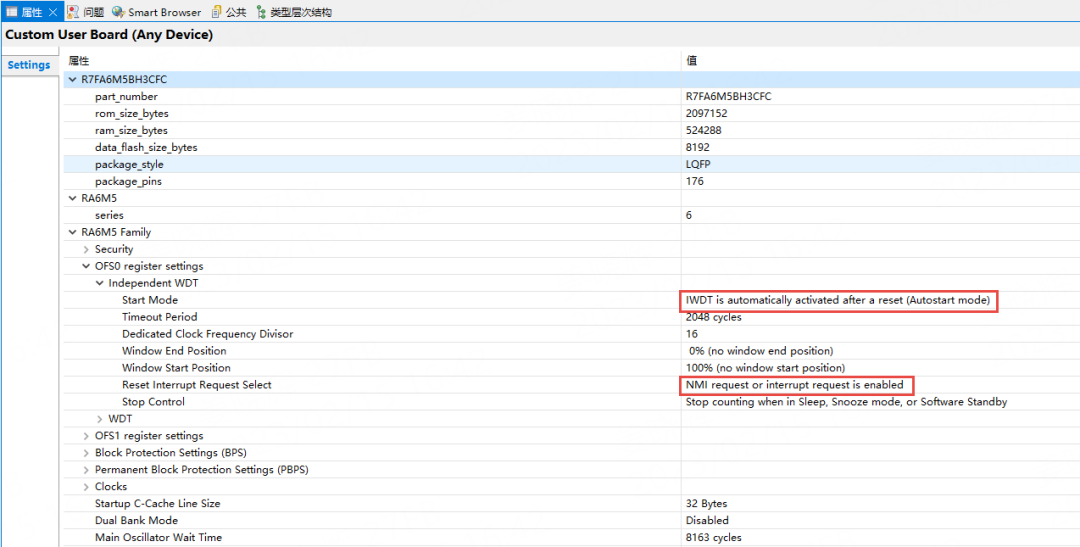Viewport: 1080px width, 547px height.
Task: Click the 公共 tab icon
Action: 217,12
